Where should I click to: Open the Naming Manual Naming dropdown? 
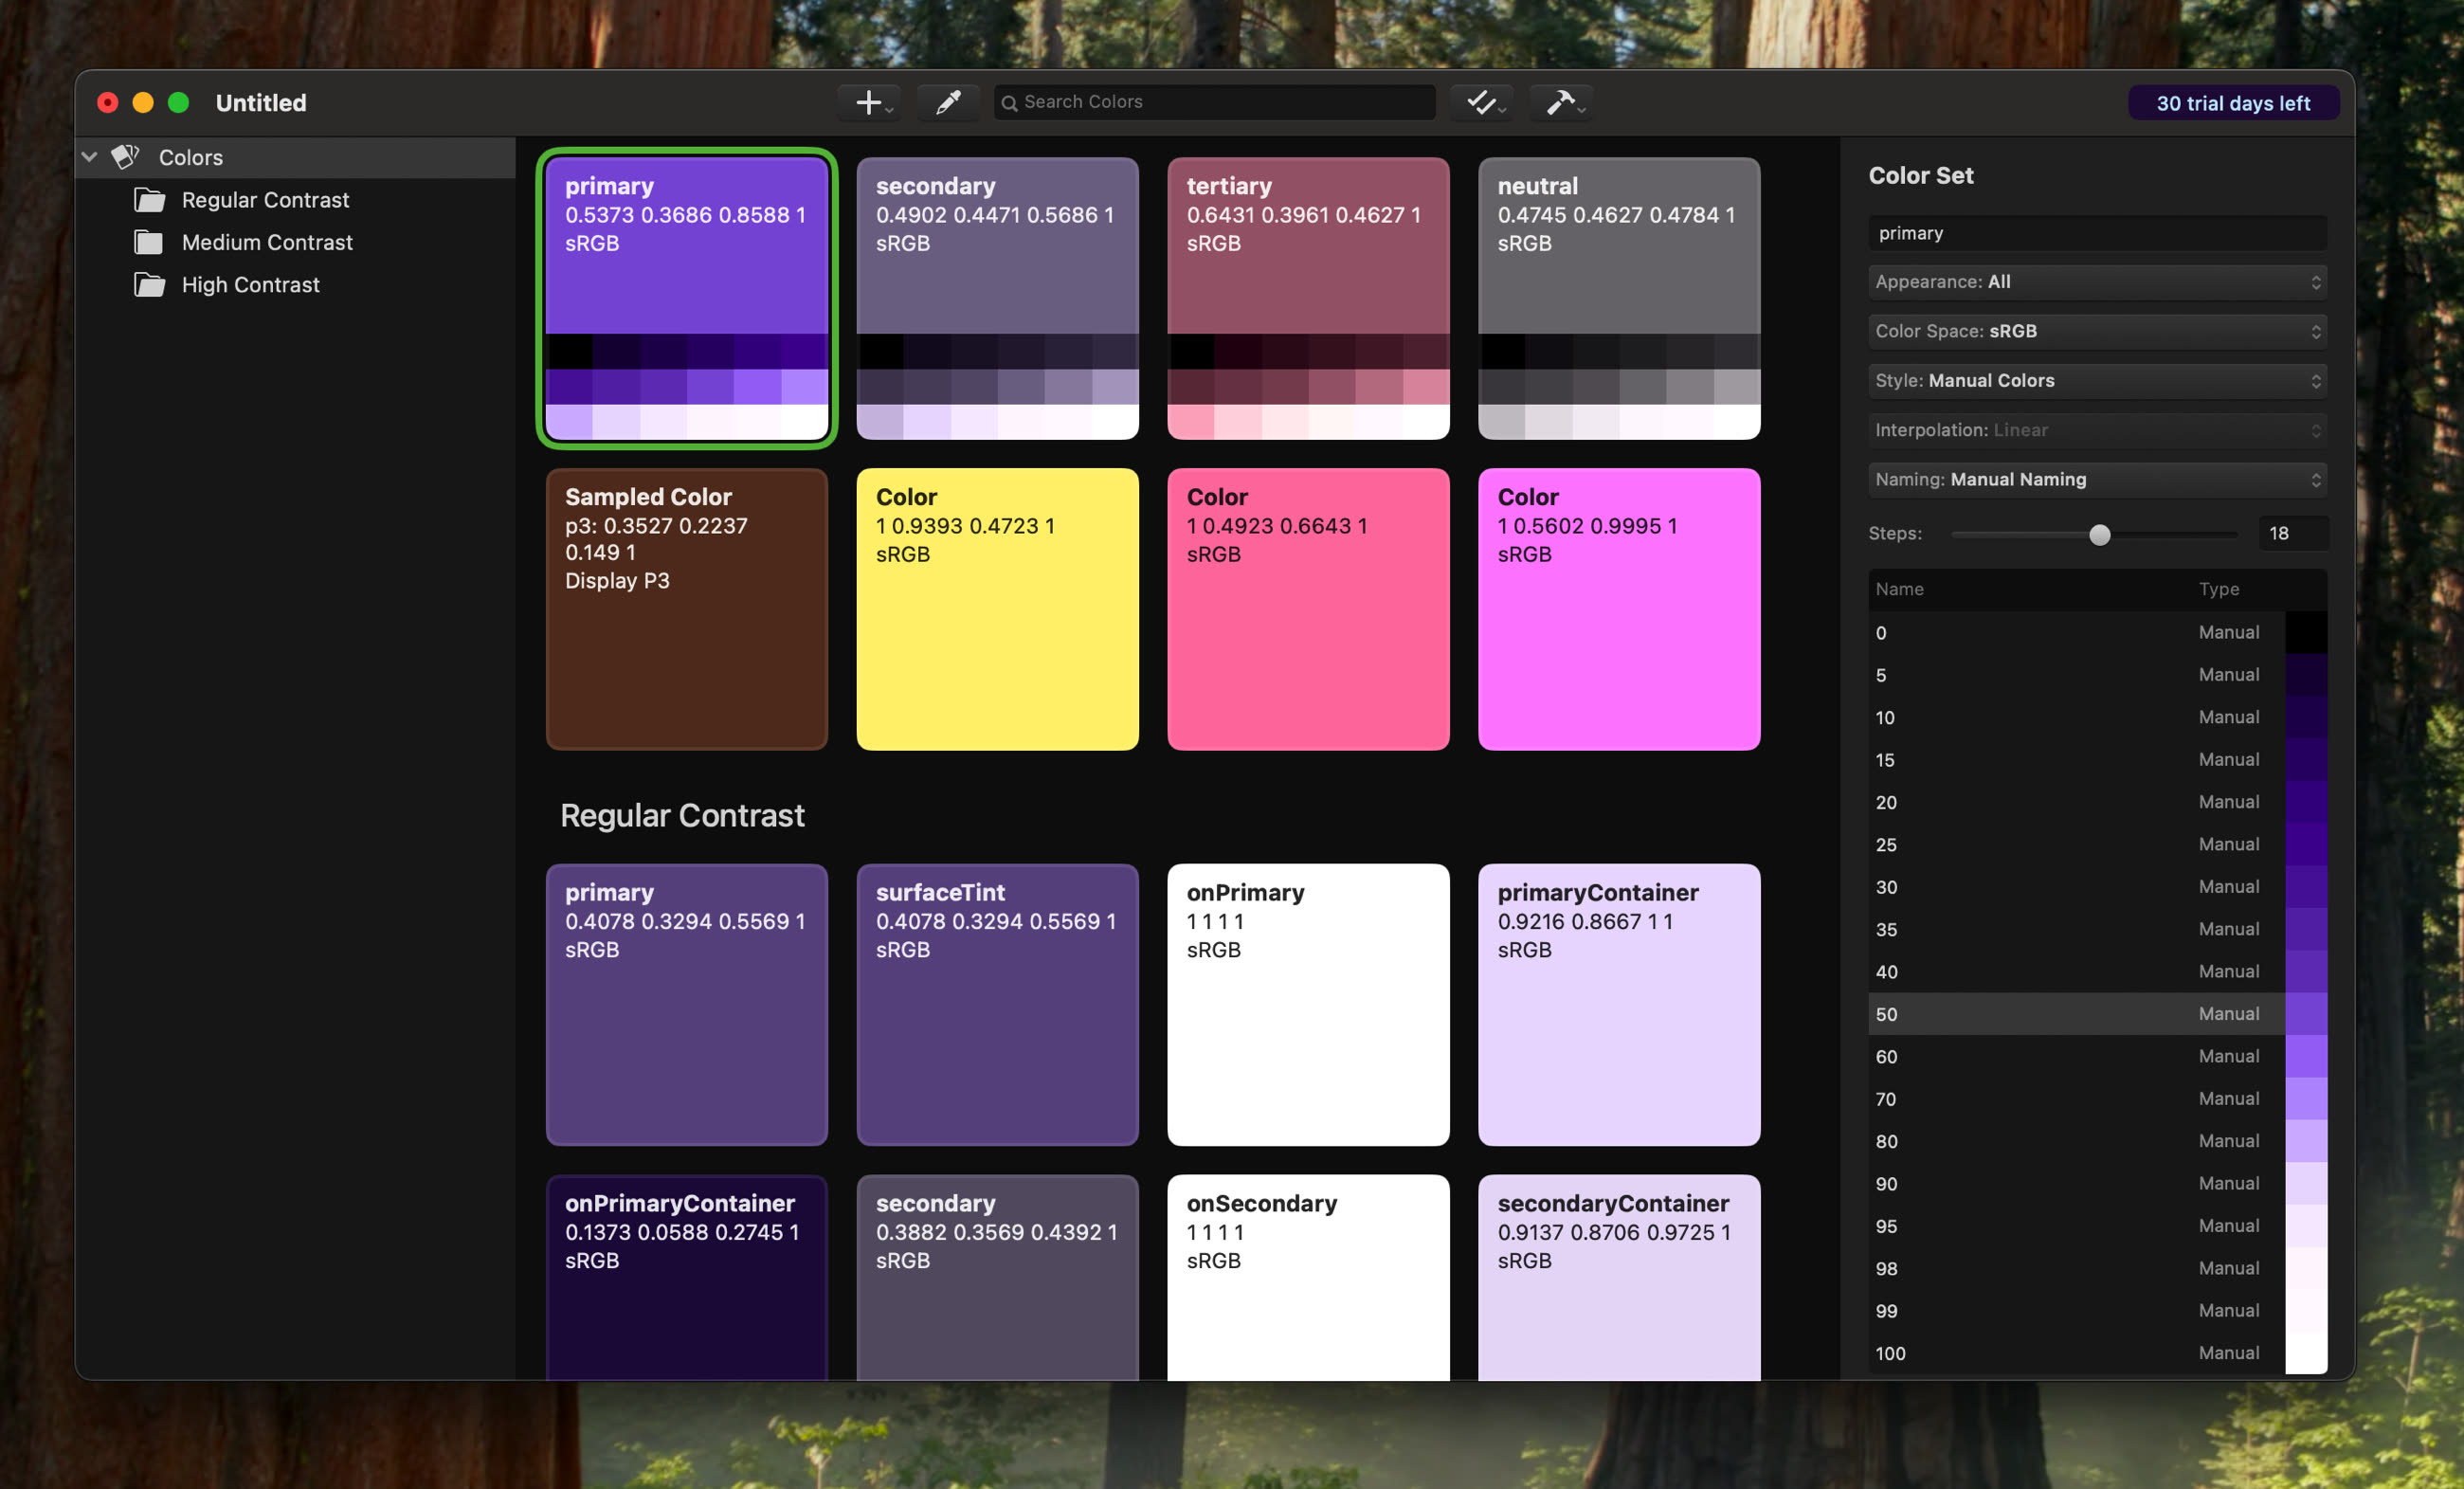[2097, 480]
